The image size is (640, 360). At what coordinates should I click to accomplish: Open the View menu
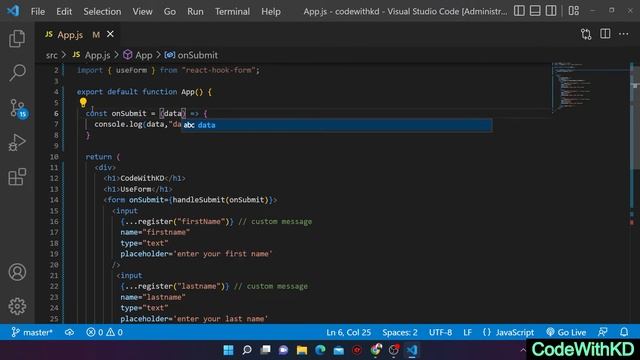142,11
